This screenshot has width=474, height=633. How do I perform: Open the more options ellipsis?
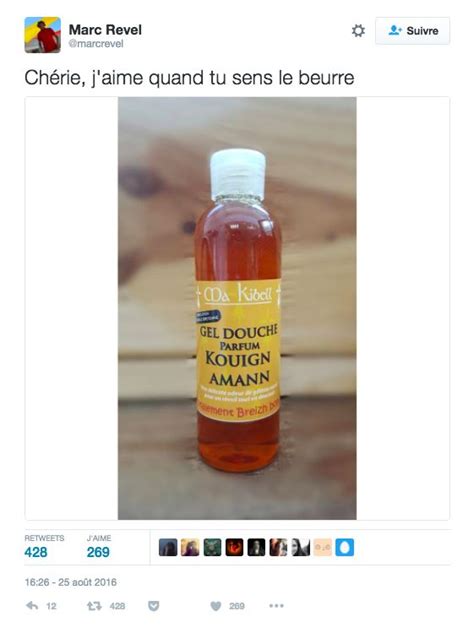276,606
